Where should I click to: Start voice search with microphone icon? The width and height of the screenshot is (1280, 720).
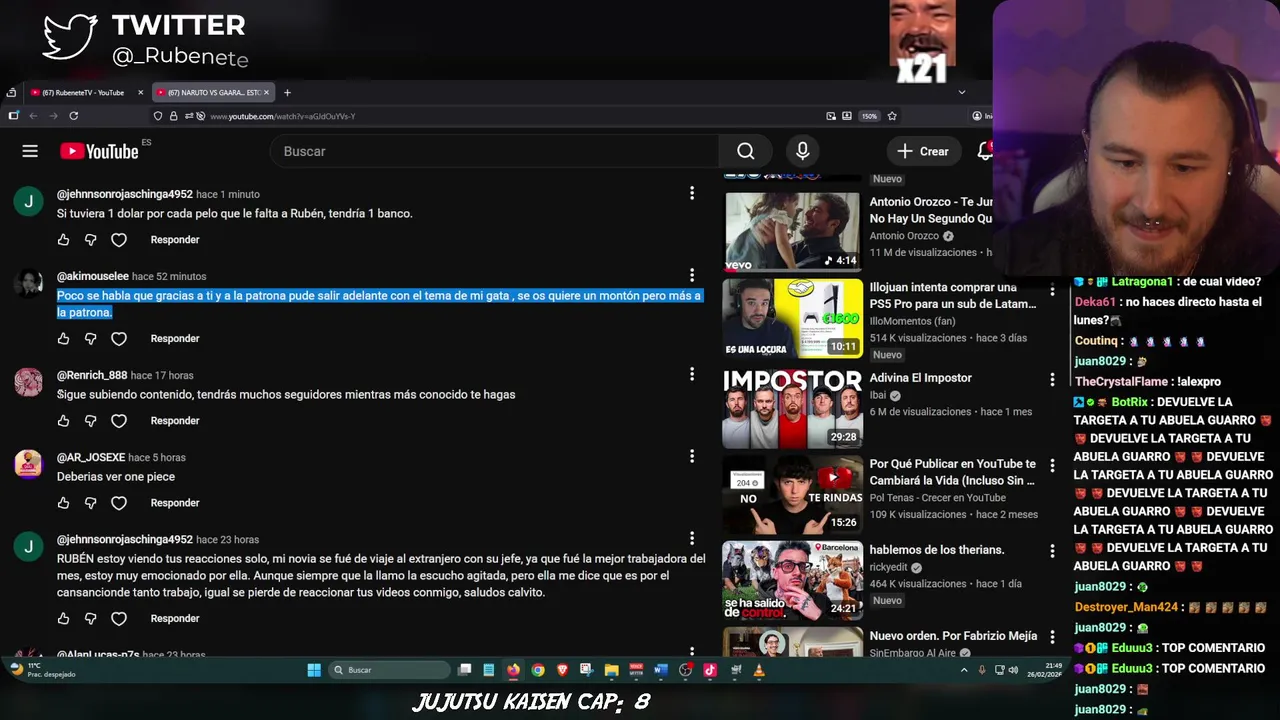pyautogui.click(x=802, y=151)
